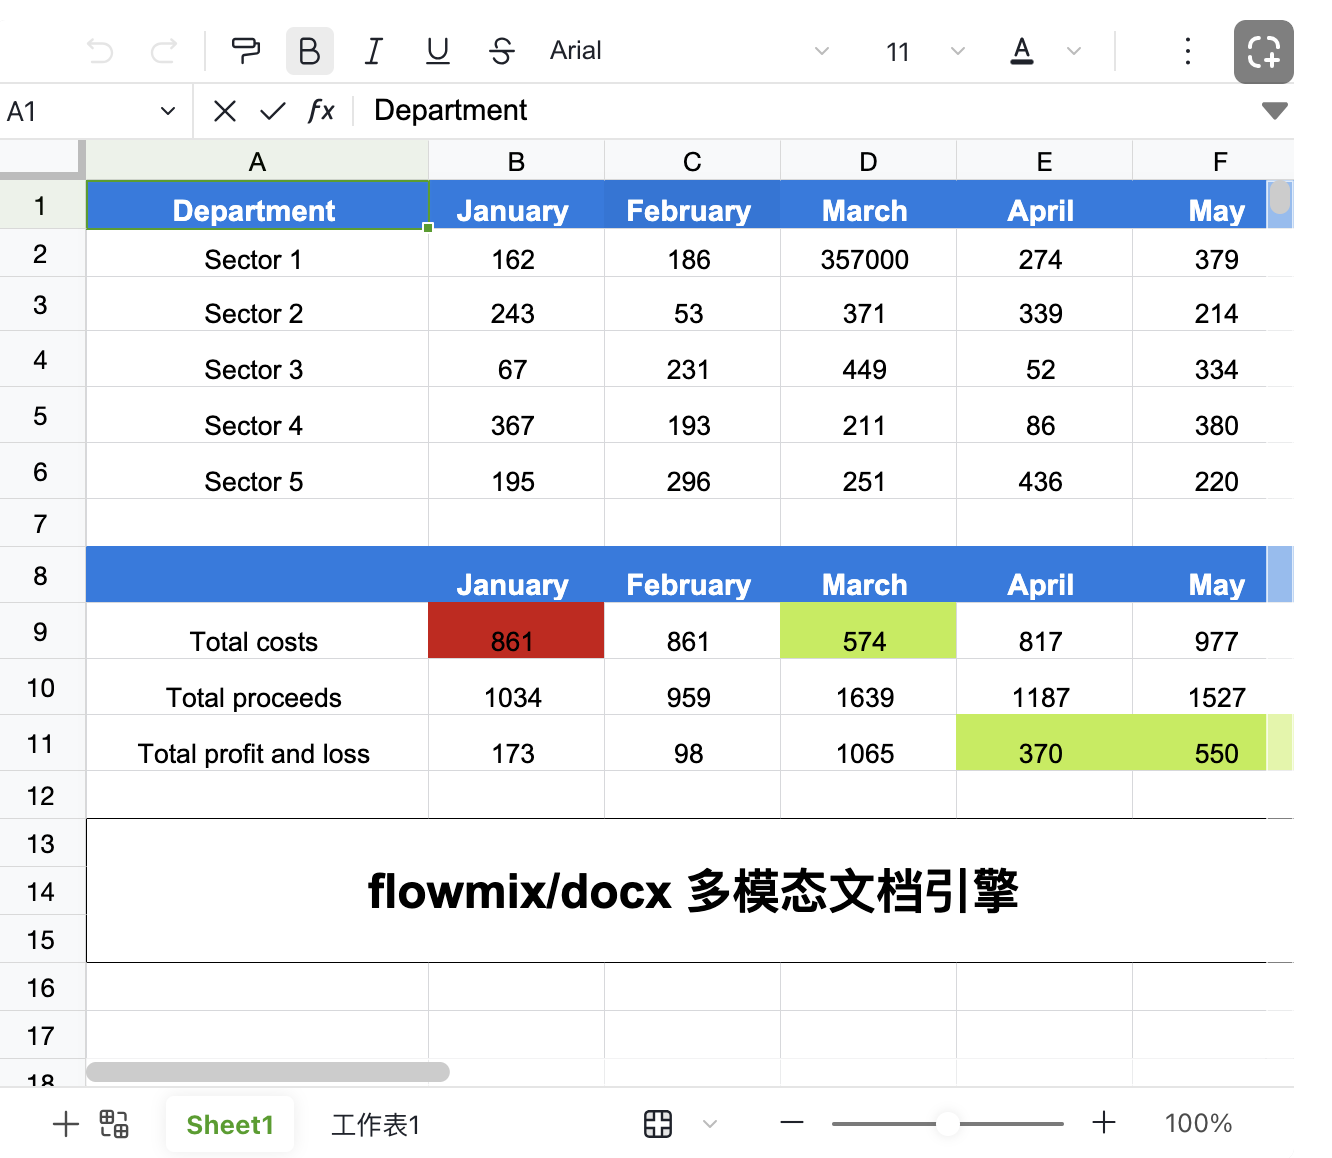This screenshot has height=1158, width=1332.
Task: Confirm the entry with checkmark icon
Action: pyautogui.click(x=273, y=111)
